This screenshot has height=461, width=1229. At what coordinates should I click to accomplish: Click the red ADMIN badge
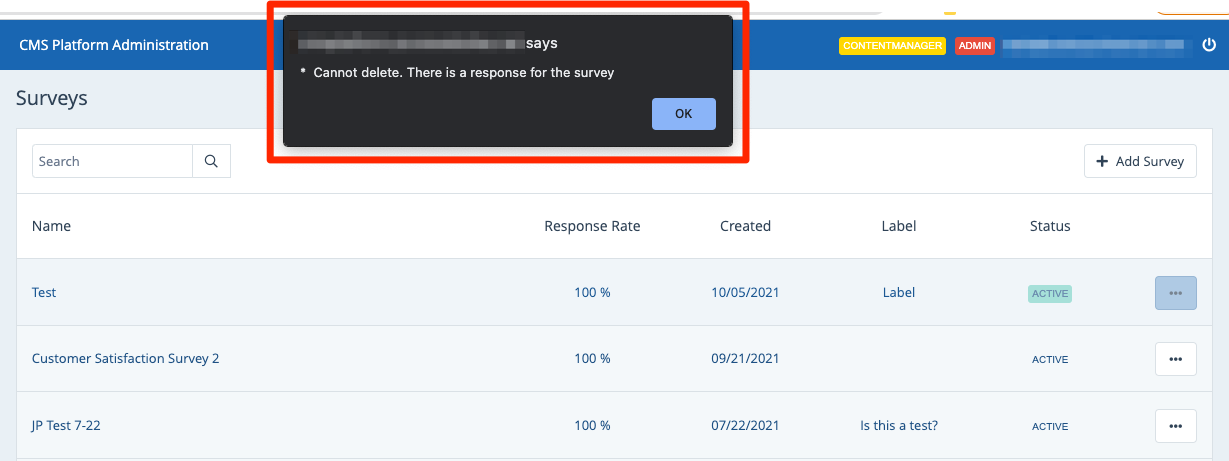[x=974, y=46]
